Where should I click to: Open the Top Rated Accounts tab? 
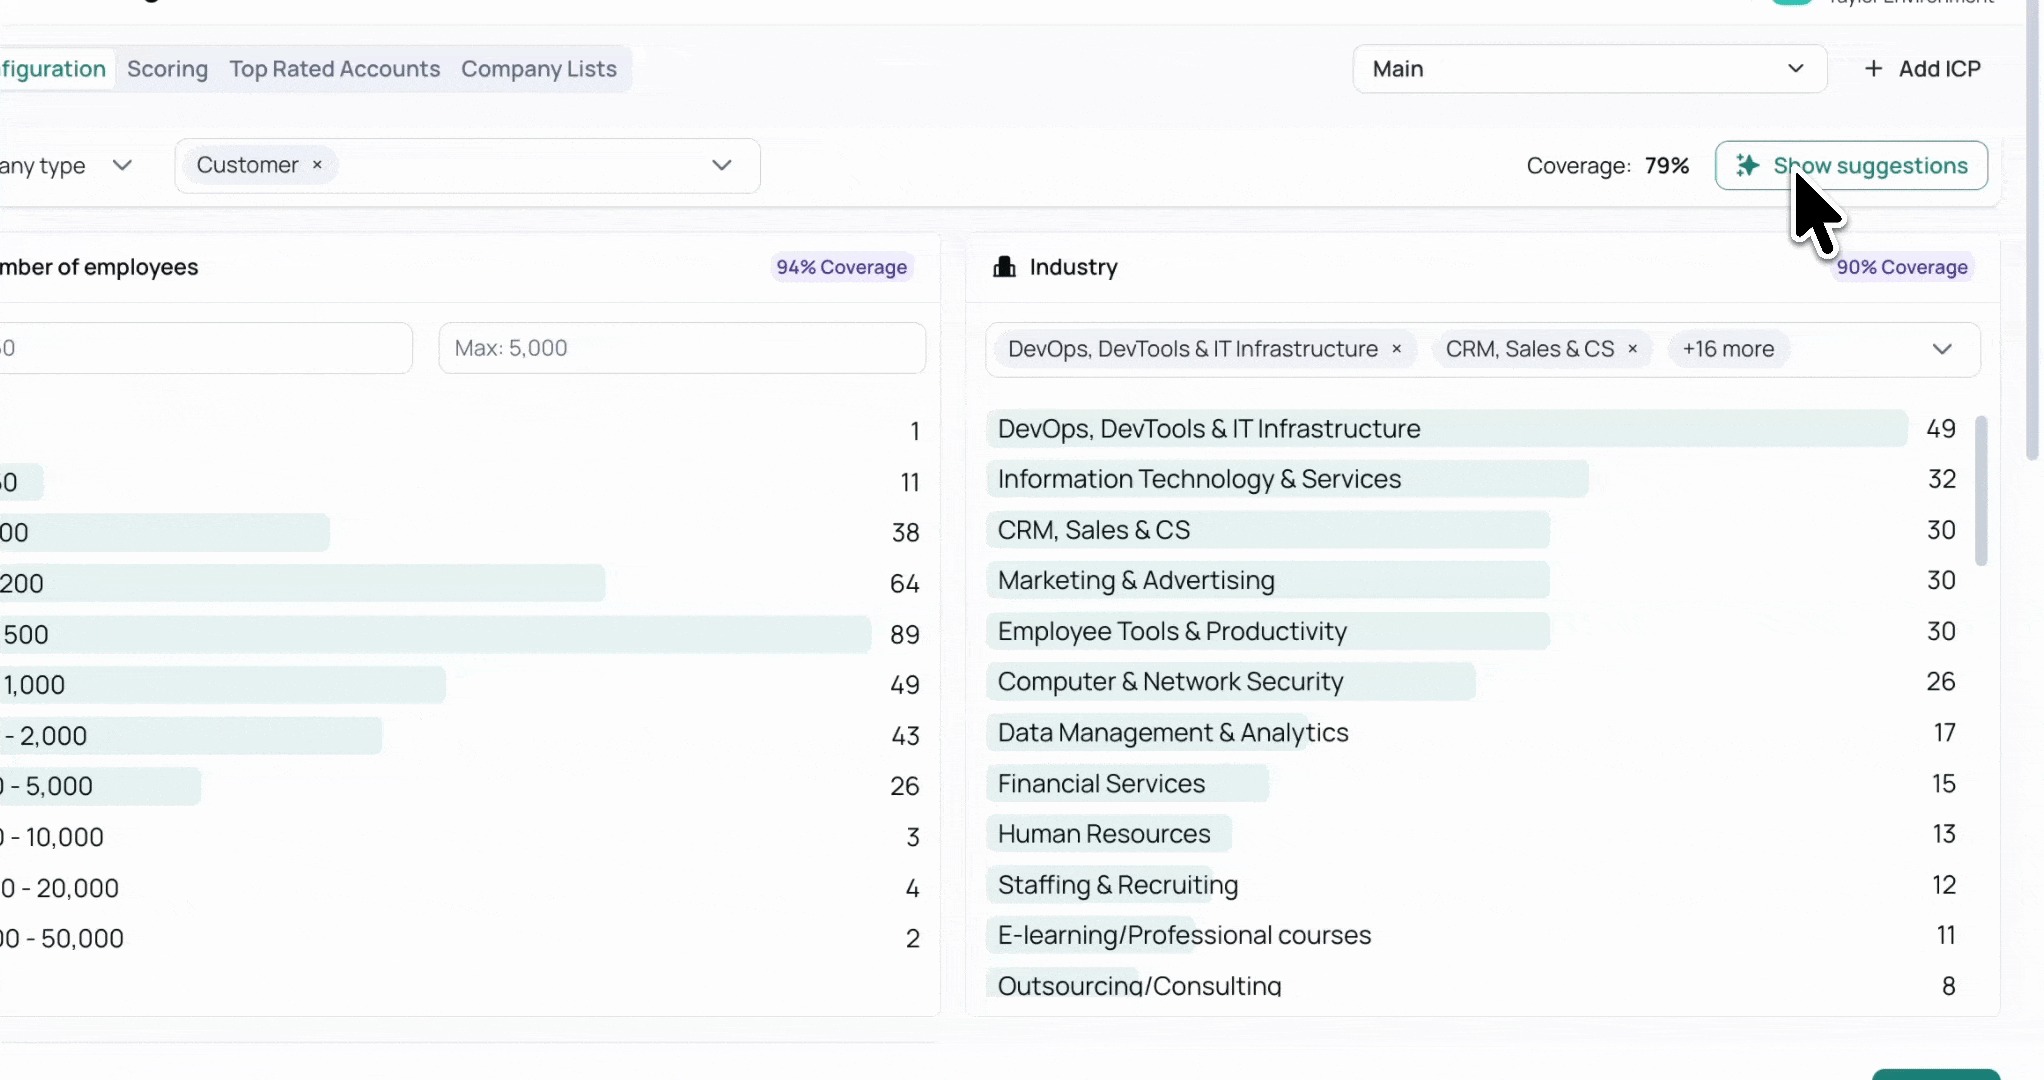334,69
